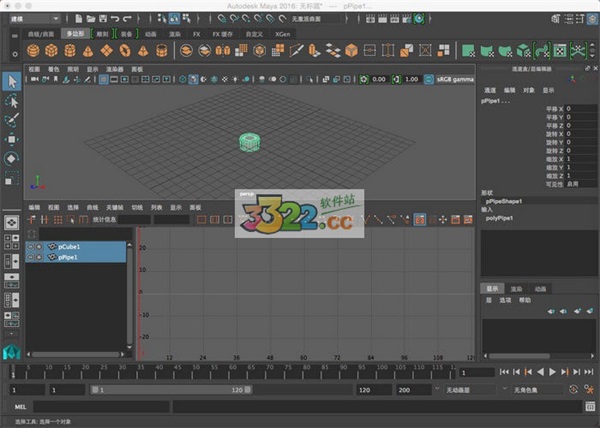This screenshot has width=600, height=428.
Task: Click the Maya logo icon in sidebar
Action: (x=11, y=350)
